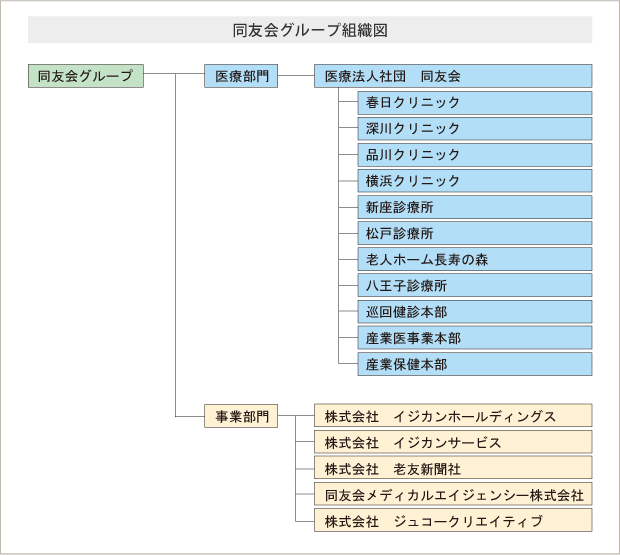Click 株式会社 ジュコークリエイティブ box

point(453,521)
